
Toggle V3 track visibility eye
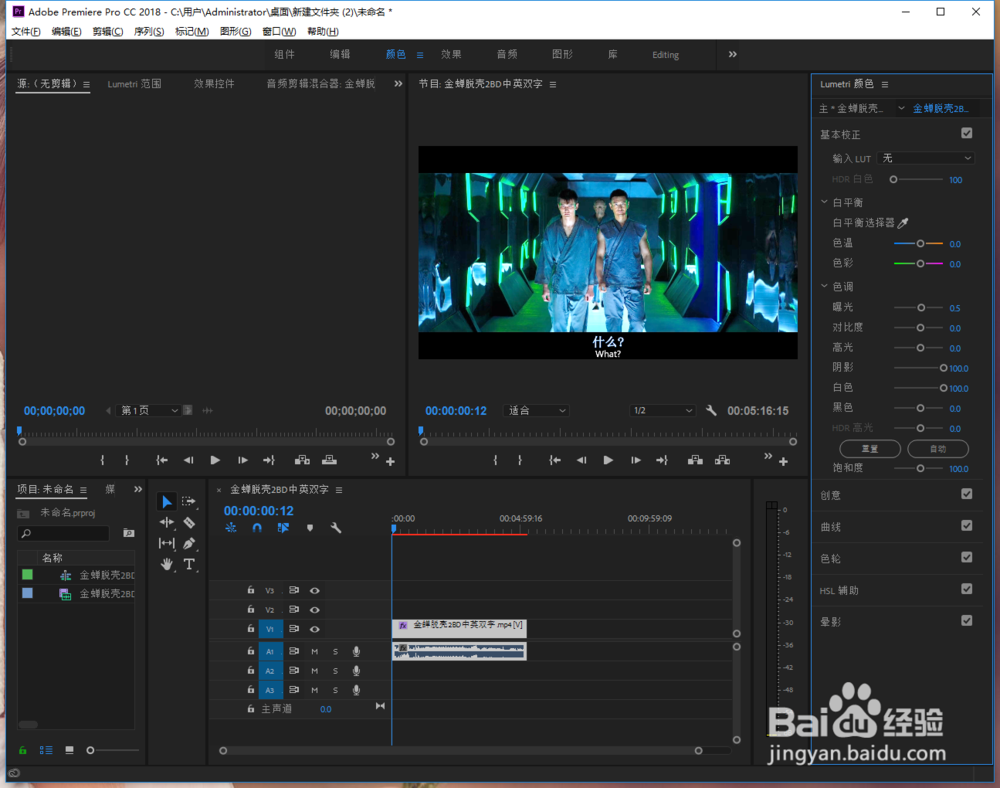315,591
